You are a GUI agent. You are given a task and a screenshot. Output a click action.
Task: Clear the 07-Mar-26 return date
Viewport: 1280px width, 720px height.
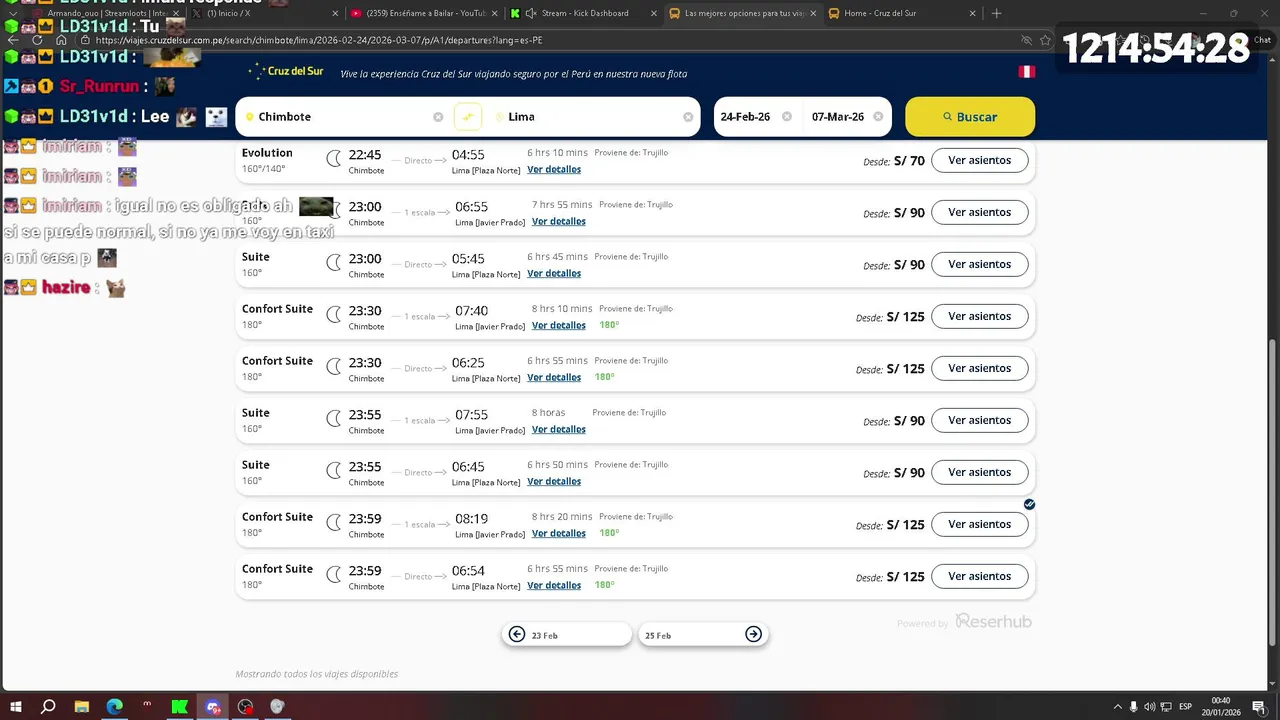tap(878, 117)
